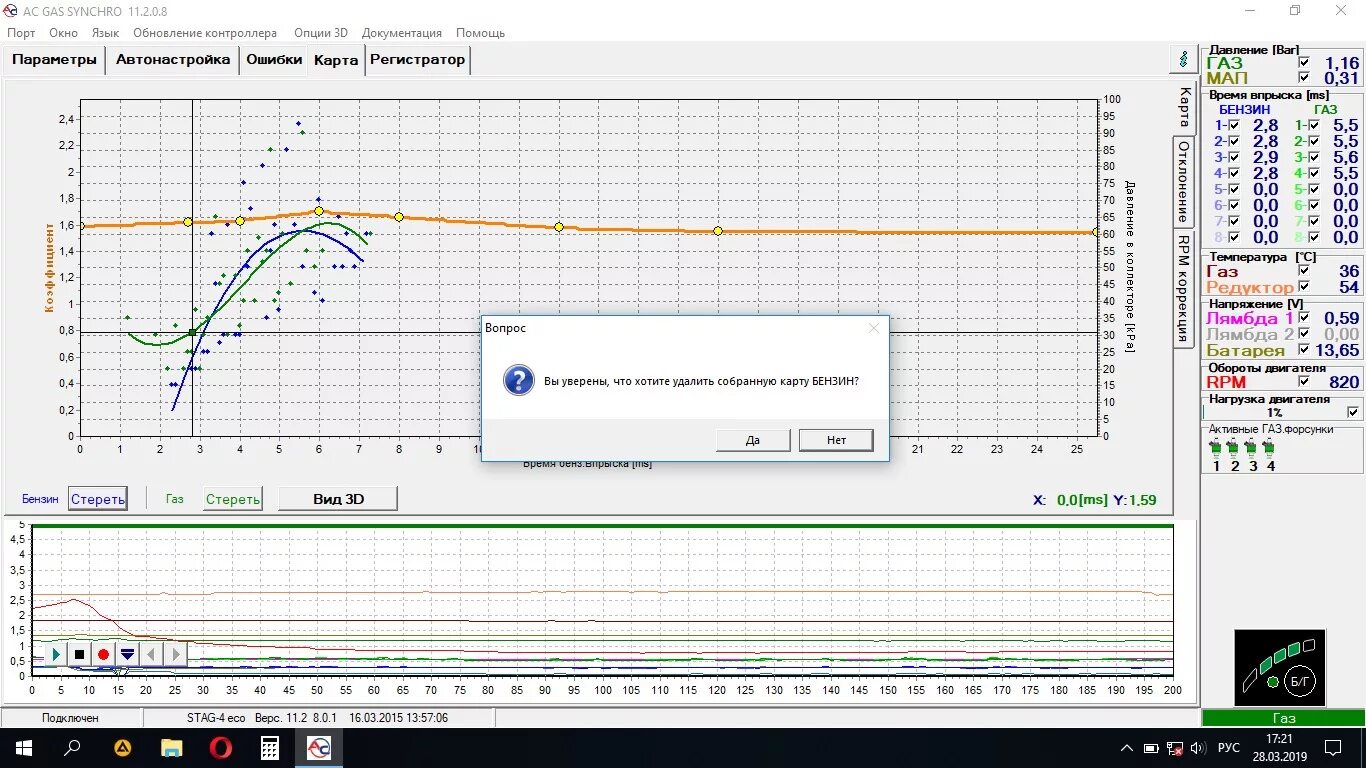Click the Вид 3D button

pyautogui.click(x=339, y=498)
